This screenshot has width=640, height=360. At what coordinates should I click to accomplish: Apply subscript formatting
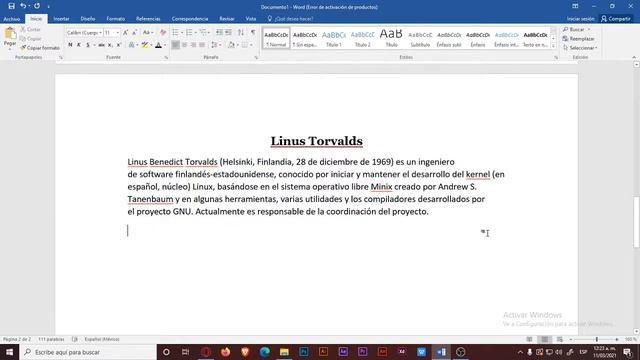pos(110,45)
